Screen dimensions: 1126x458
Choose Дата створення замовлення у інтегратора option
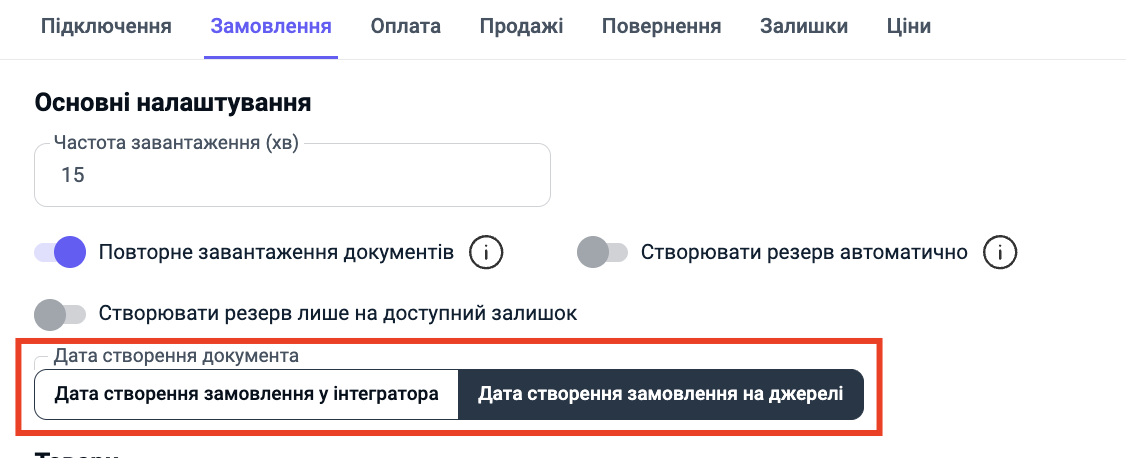coord(247,394)
